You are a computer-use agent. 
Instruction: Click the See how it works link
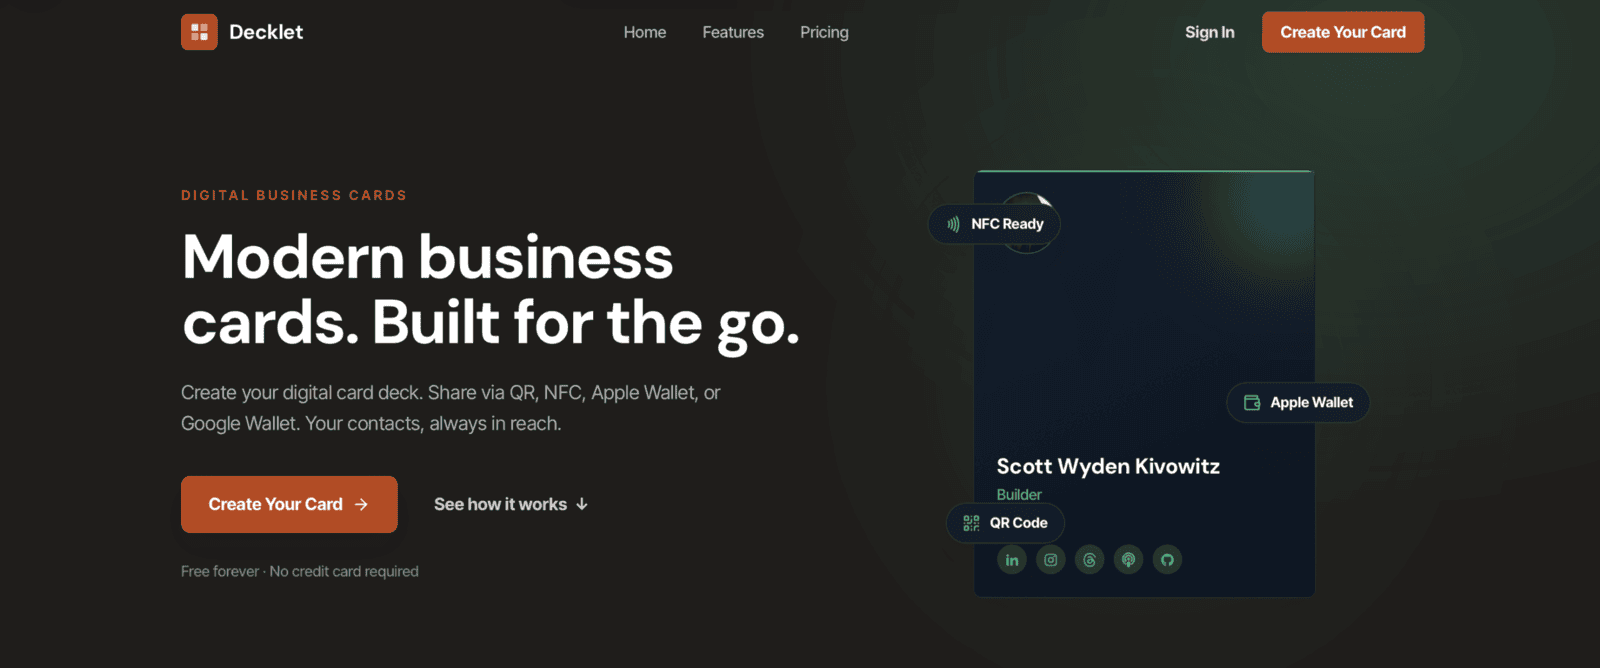tap(511, 504)
